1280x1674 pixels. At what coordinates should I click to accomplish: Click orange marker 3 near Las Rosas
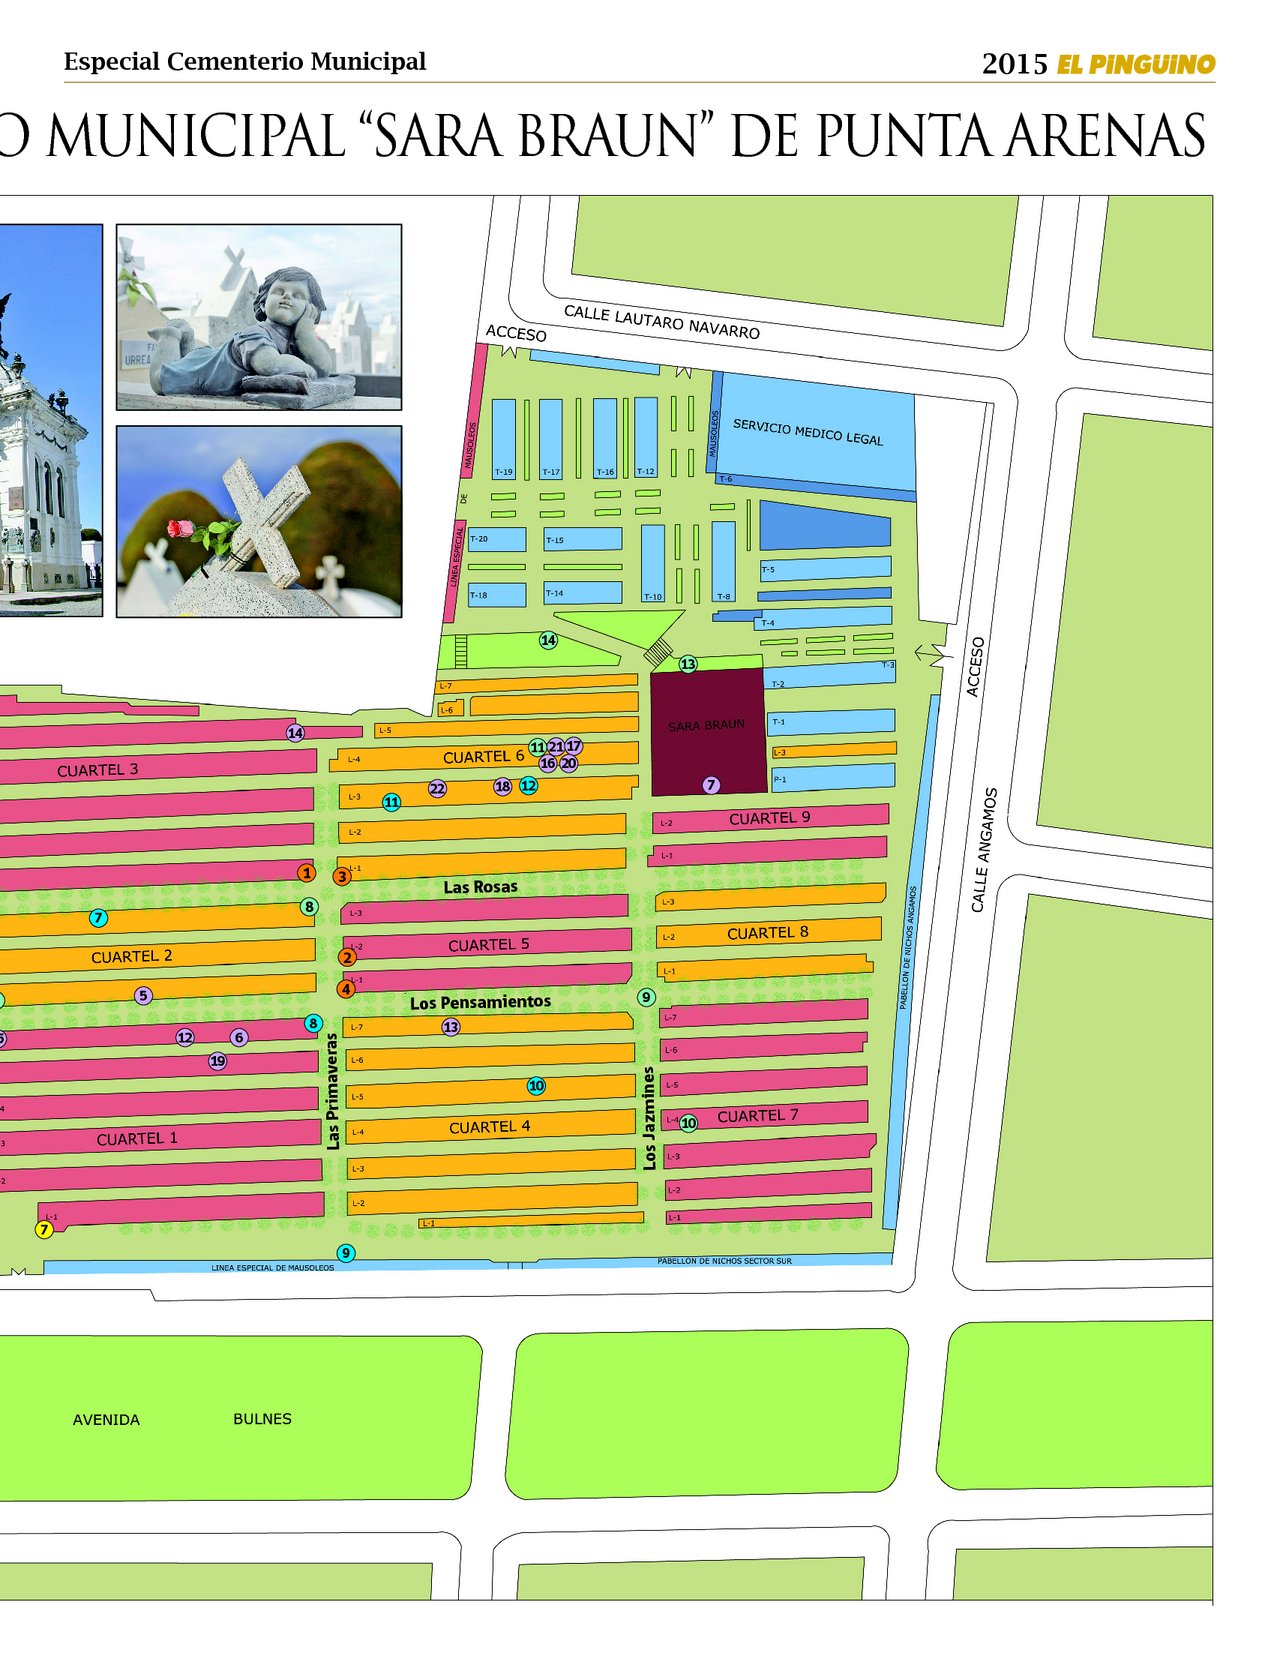click(342, 877)
